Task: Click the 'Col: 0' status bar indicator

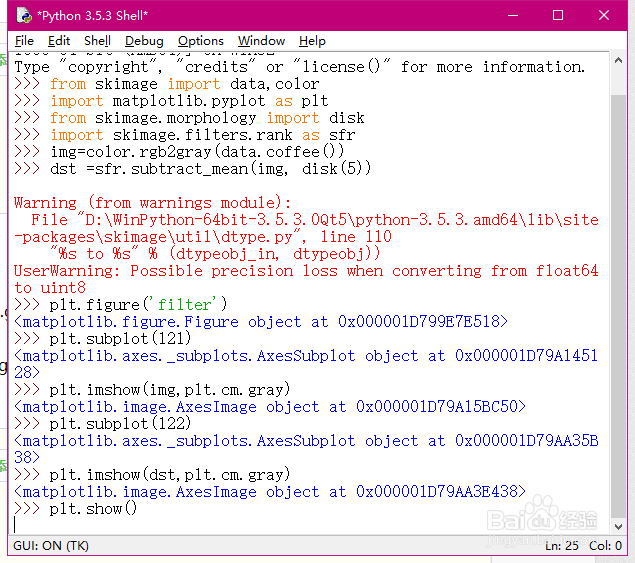Action: 605,546
